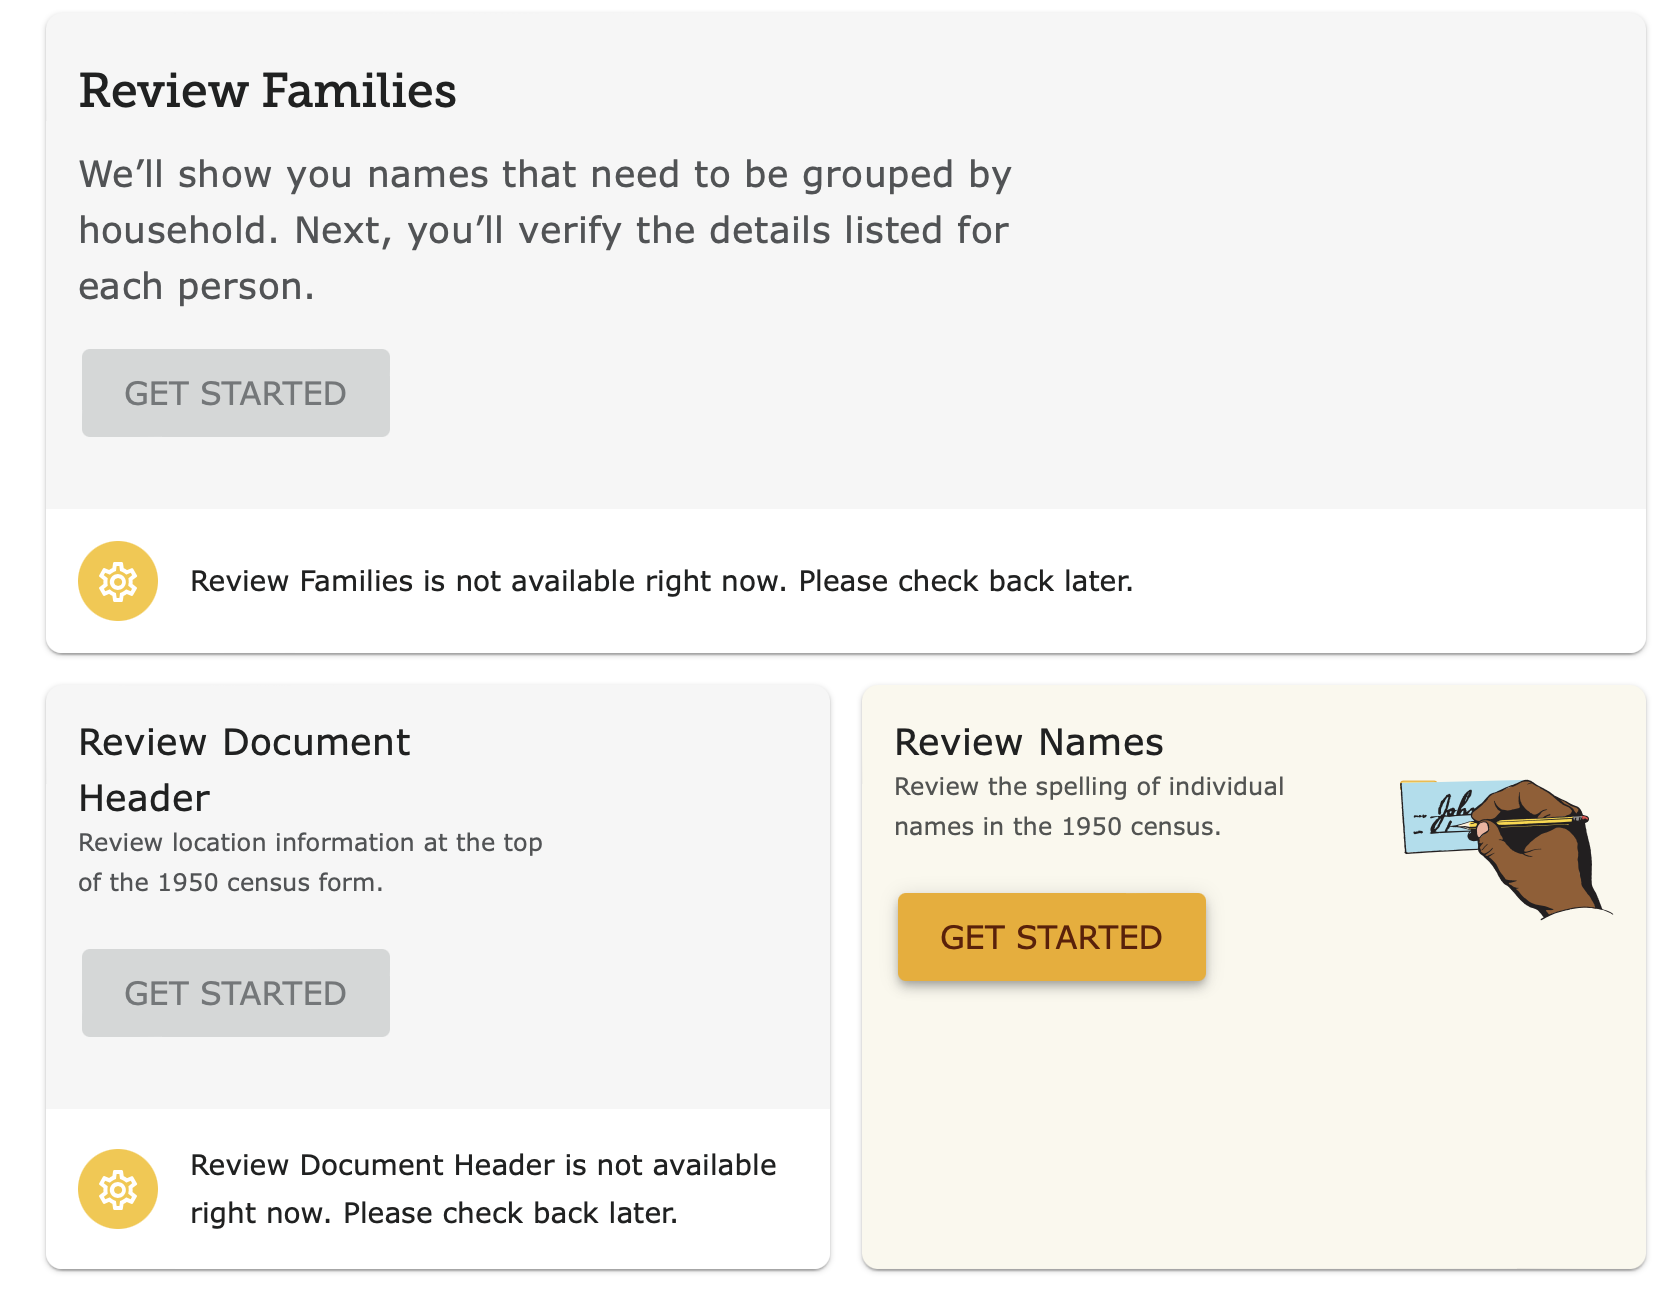Click the gear icon beside Review Families notice
The height and width of the screenshot is (1308, 1680).
point(118,581)
